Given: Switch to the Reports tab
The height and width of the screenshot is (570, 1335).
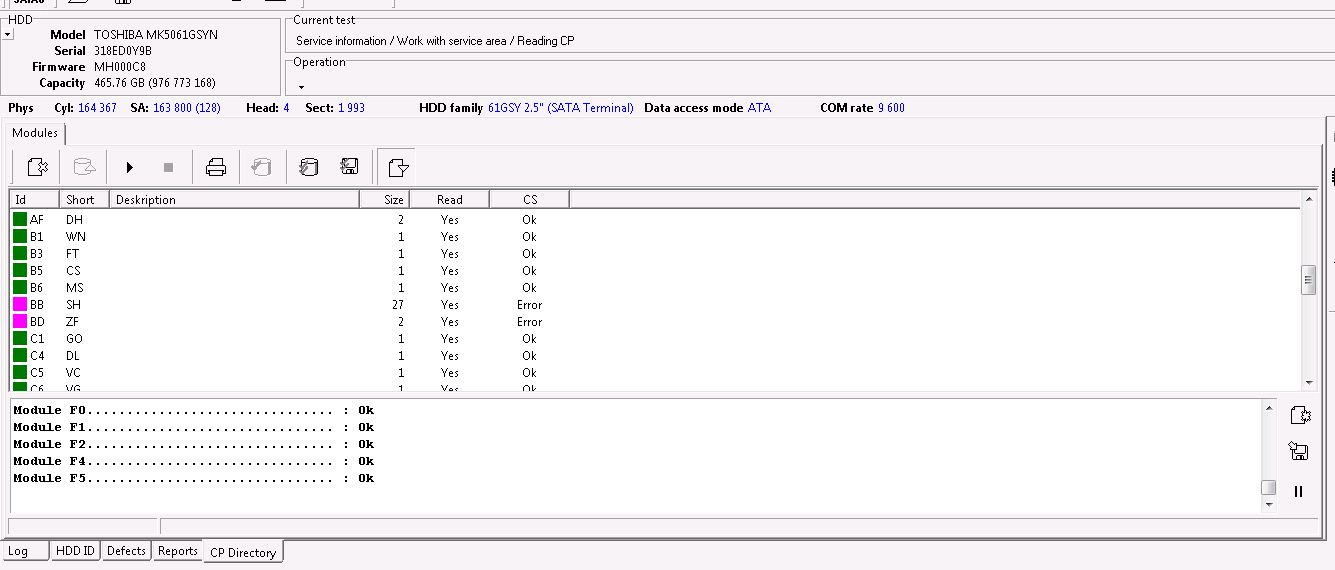Looking at the screenshot, I should 177,551.
